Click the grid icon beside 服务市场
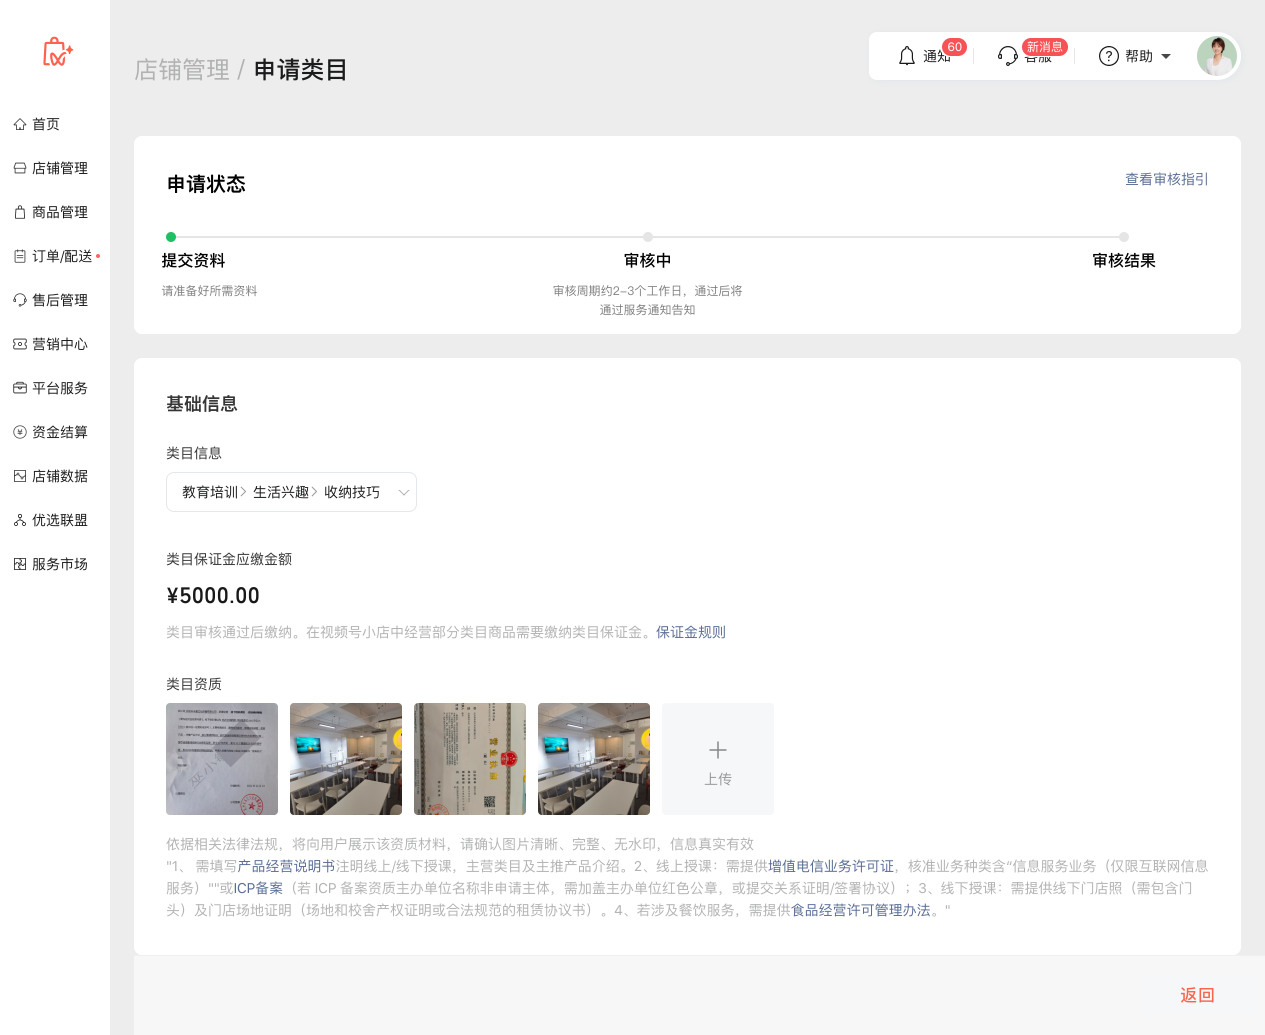1265x1035 pixels. [20, 564]
